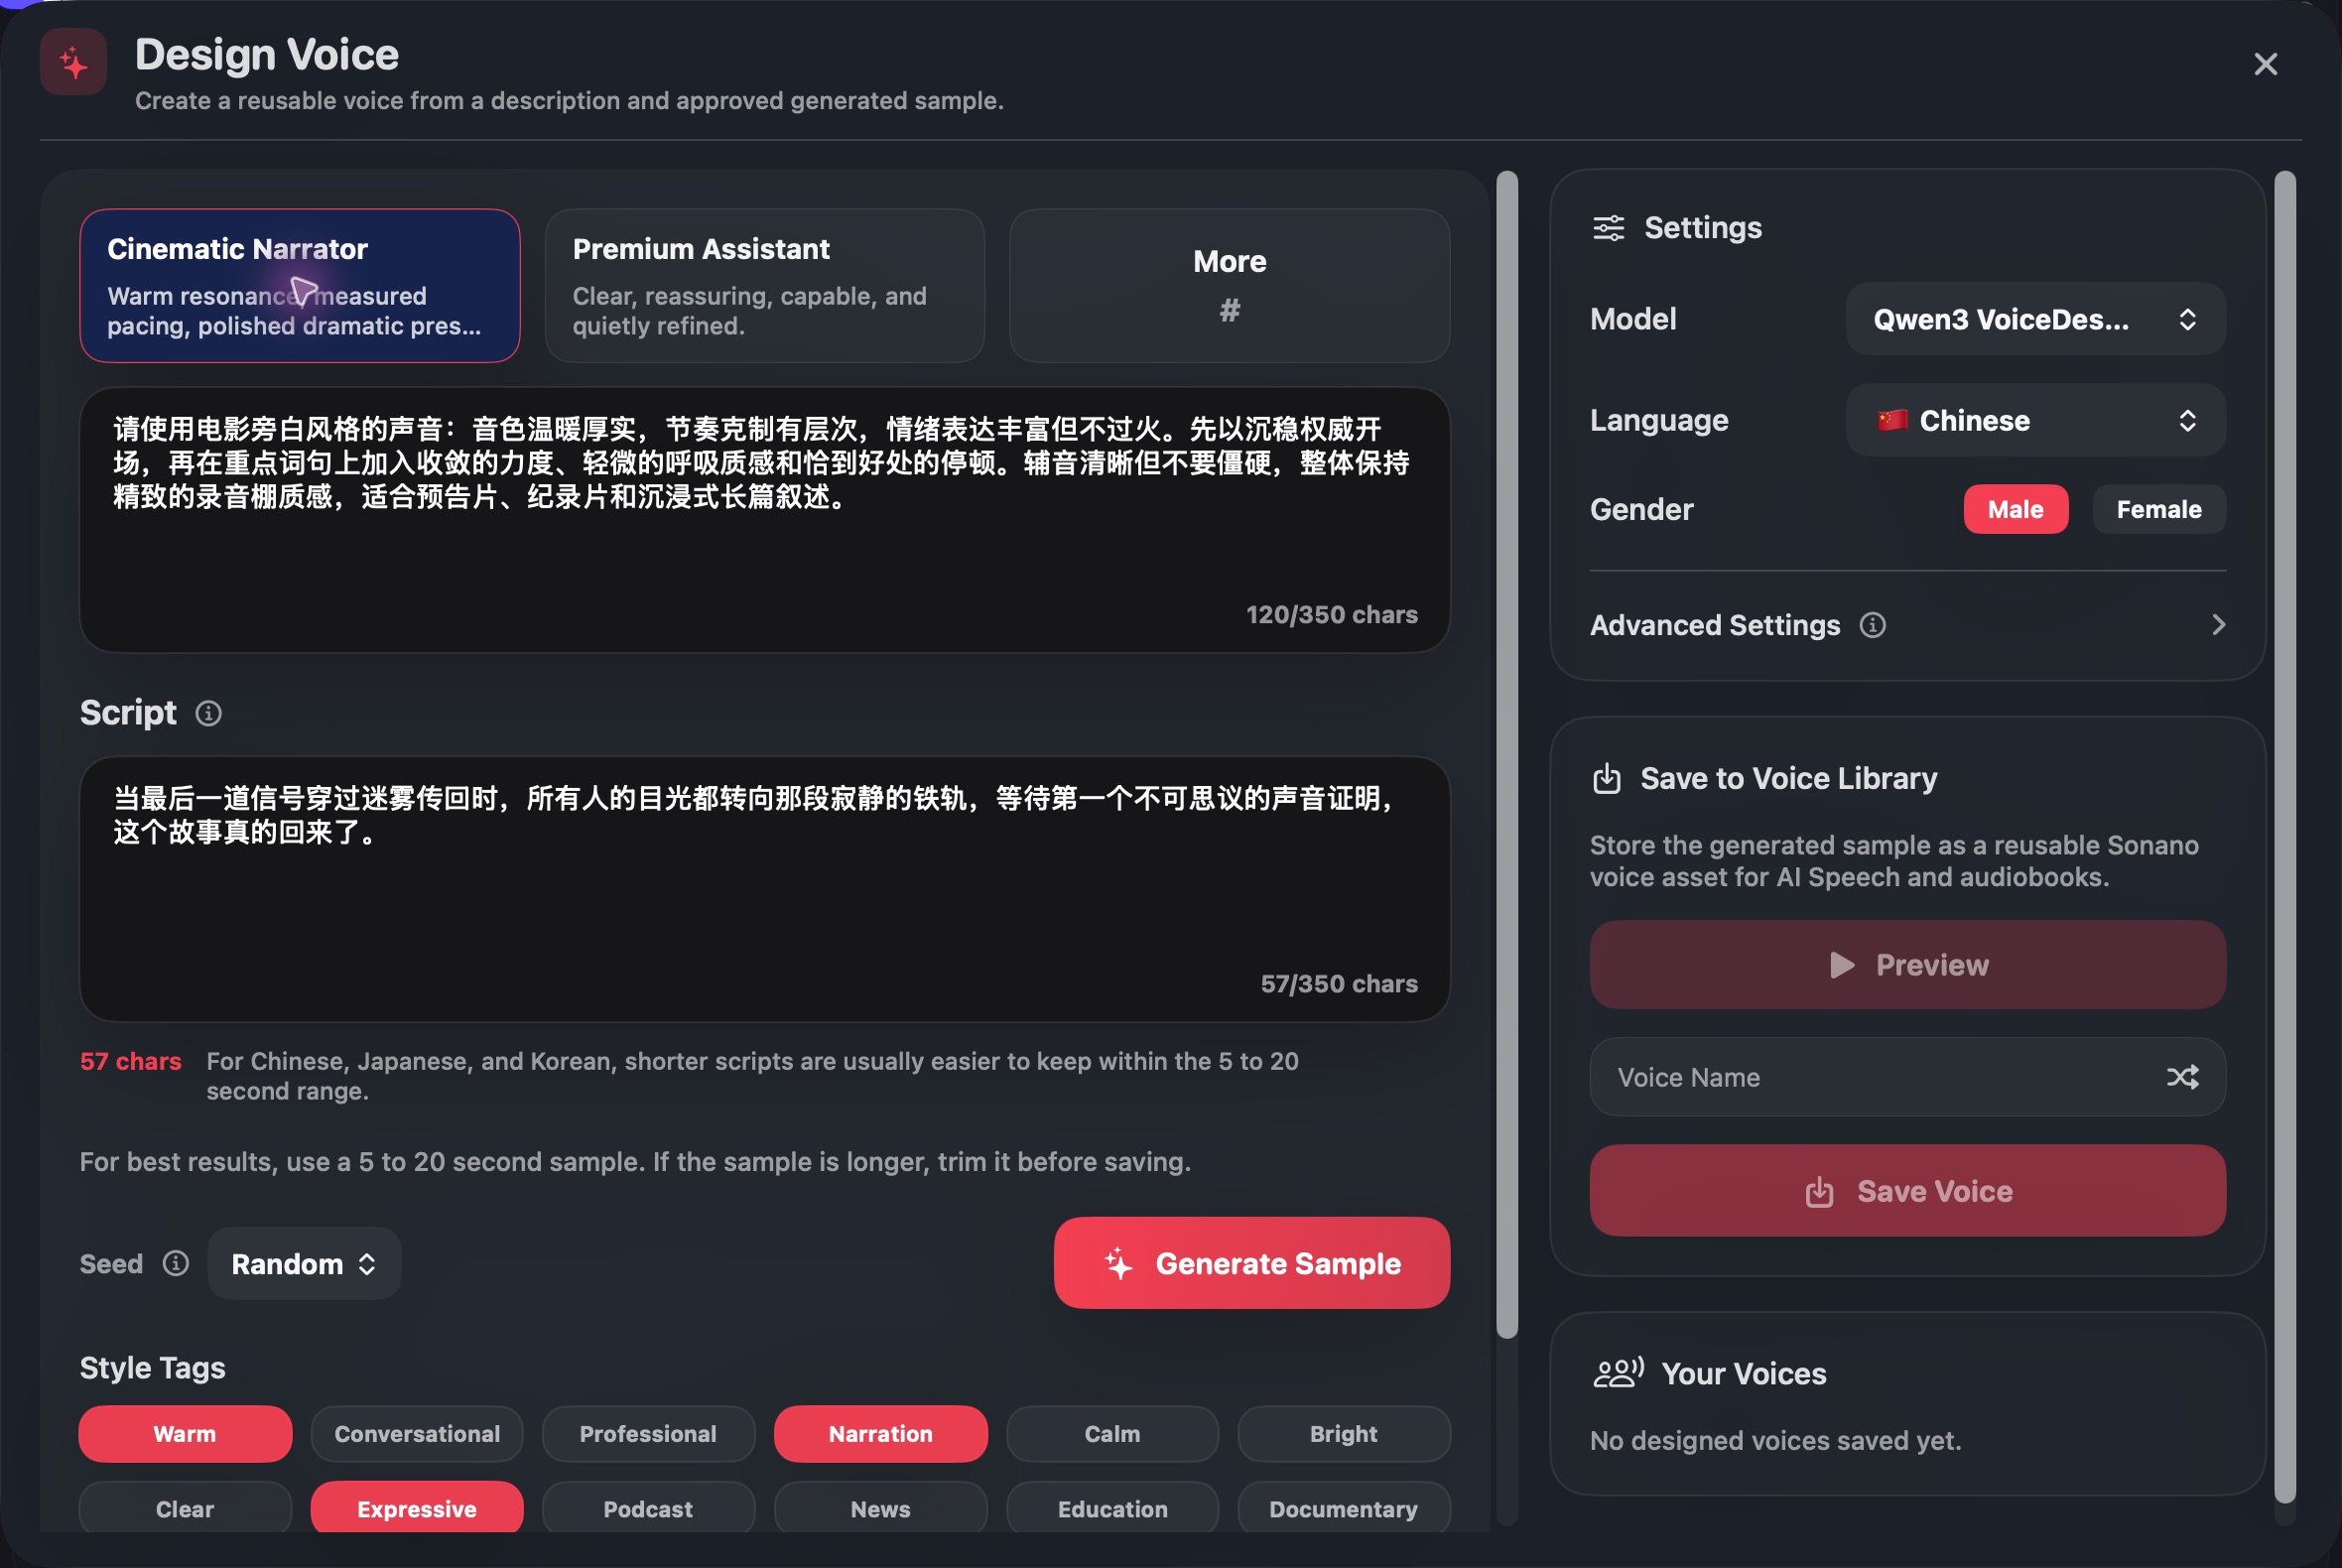2342x1568 pixels.
Task: Toggle the News style tag
Action: pos(880,1508)
